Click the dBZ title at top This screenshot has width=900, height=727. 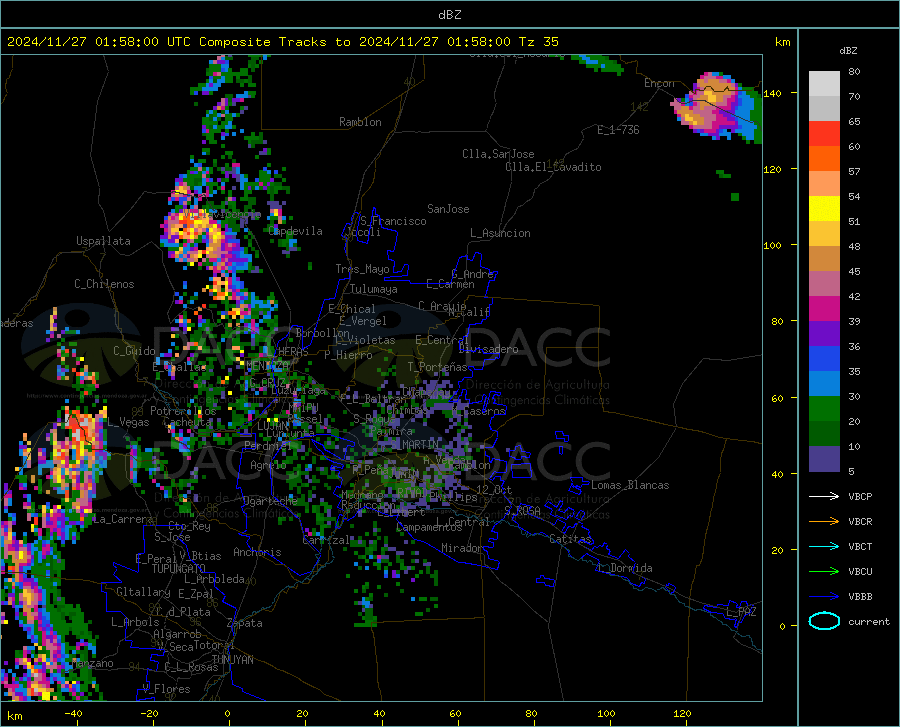[x=449, y=15]
